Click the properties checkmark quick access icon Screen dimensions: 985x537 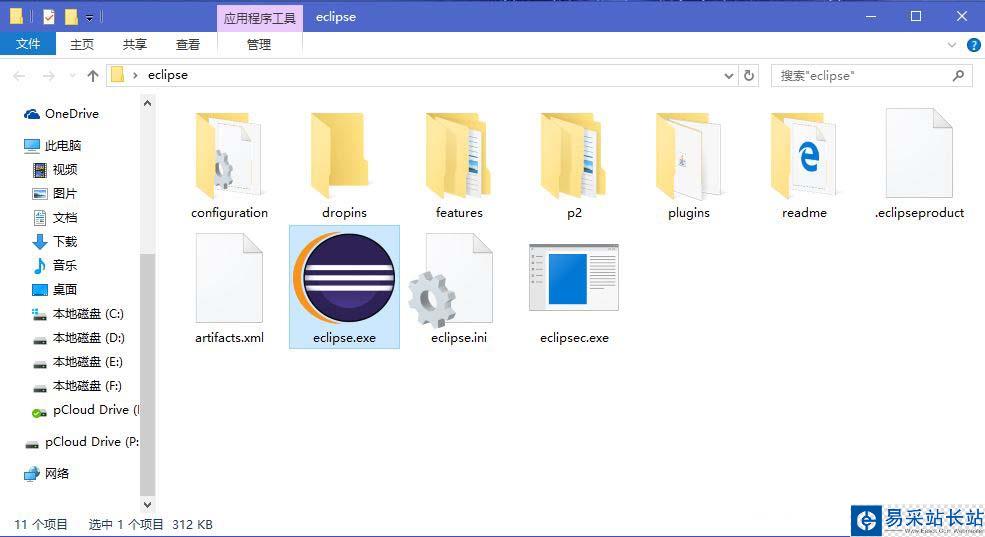click(x=49, y=17)
